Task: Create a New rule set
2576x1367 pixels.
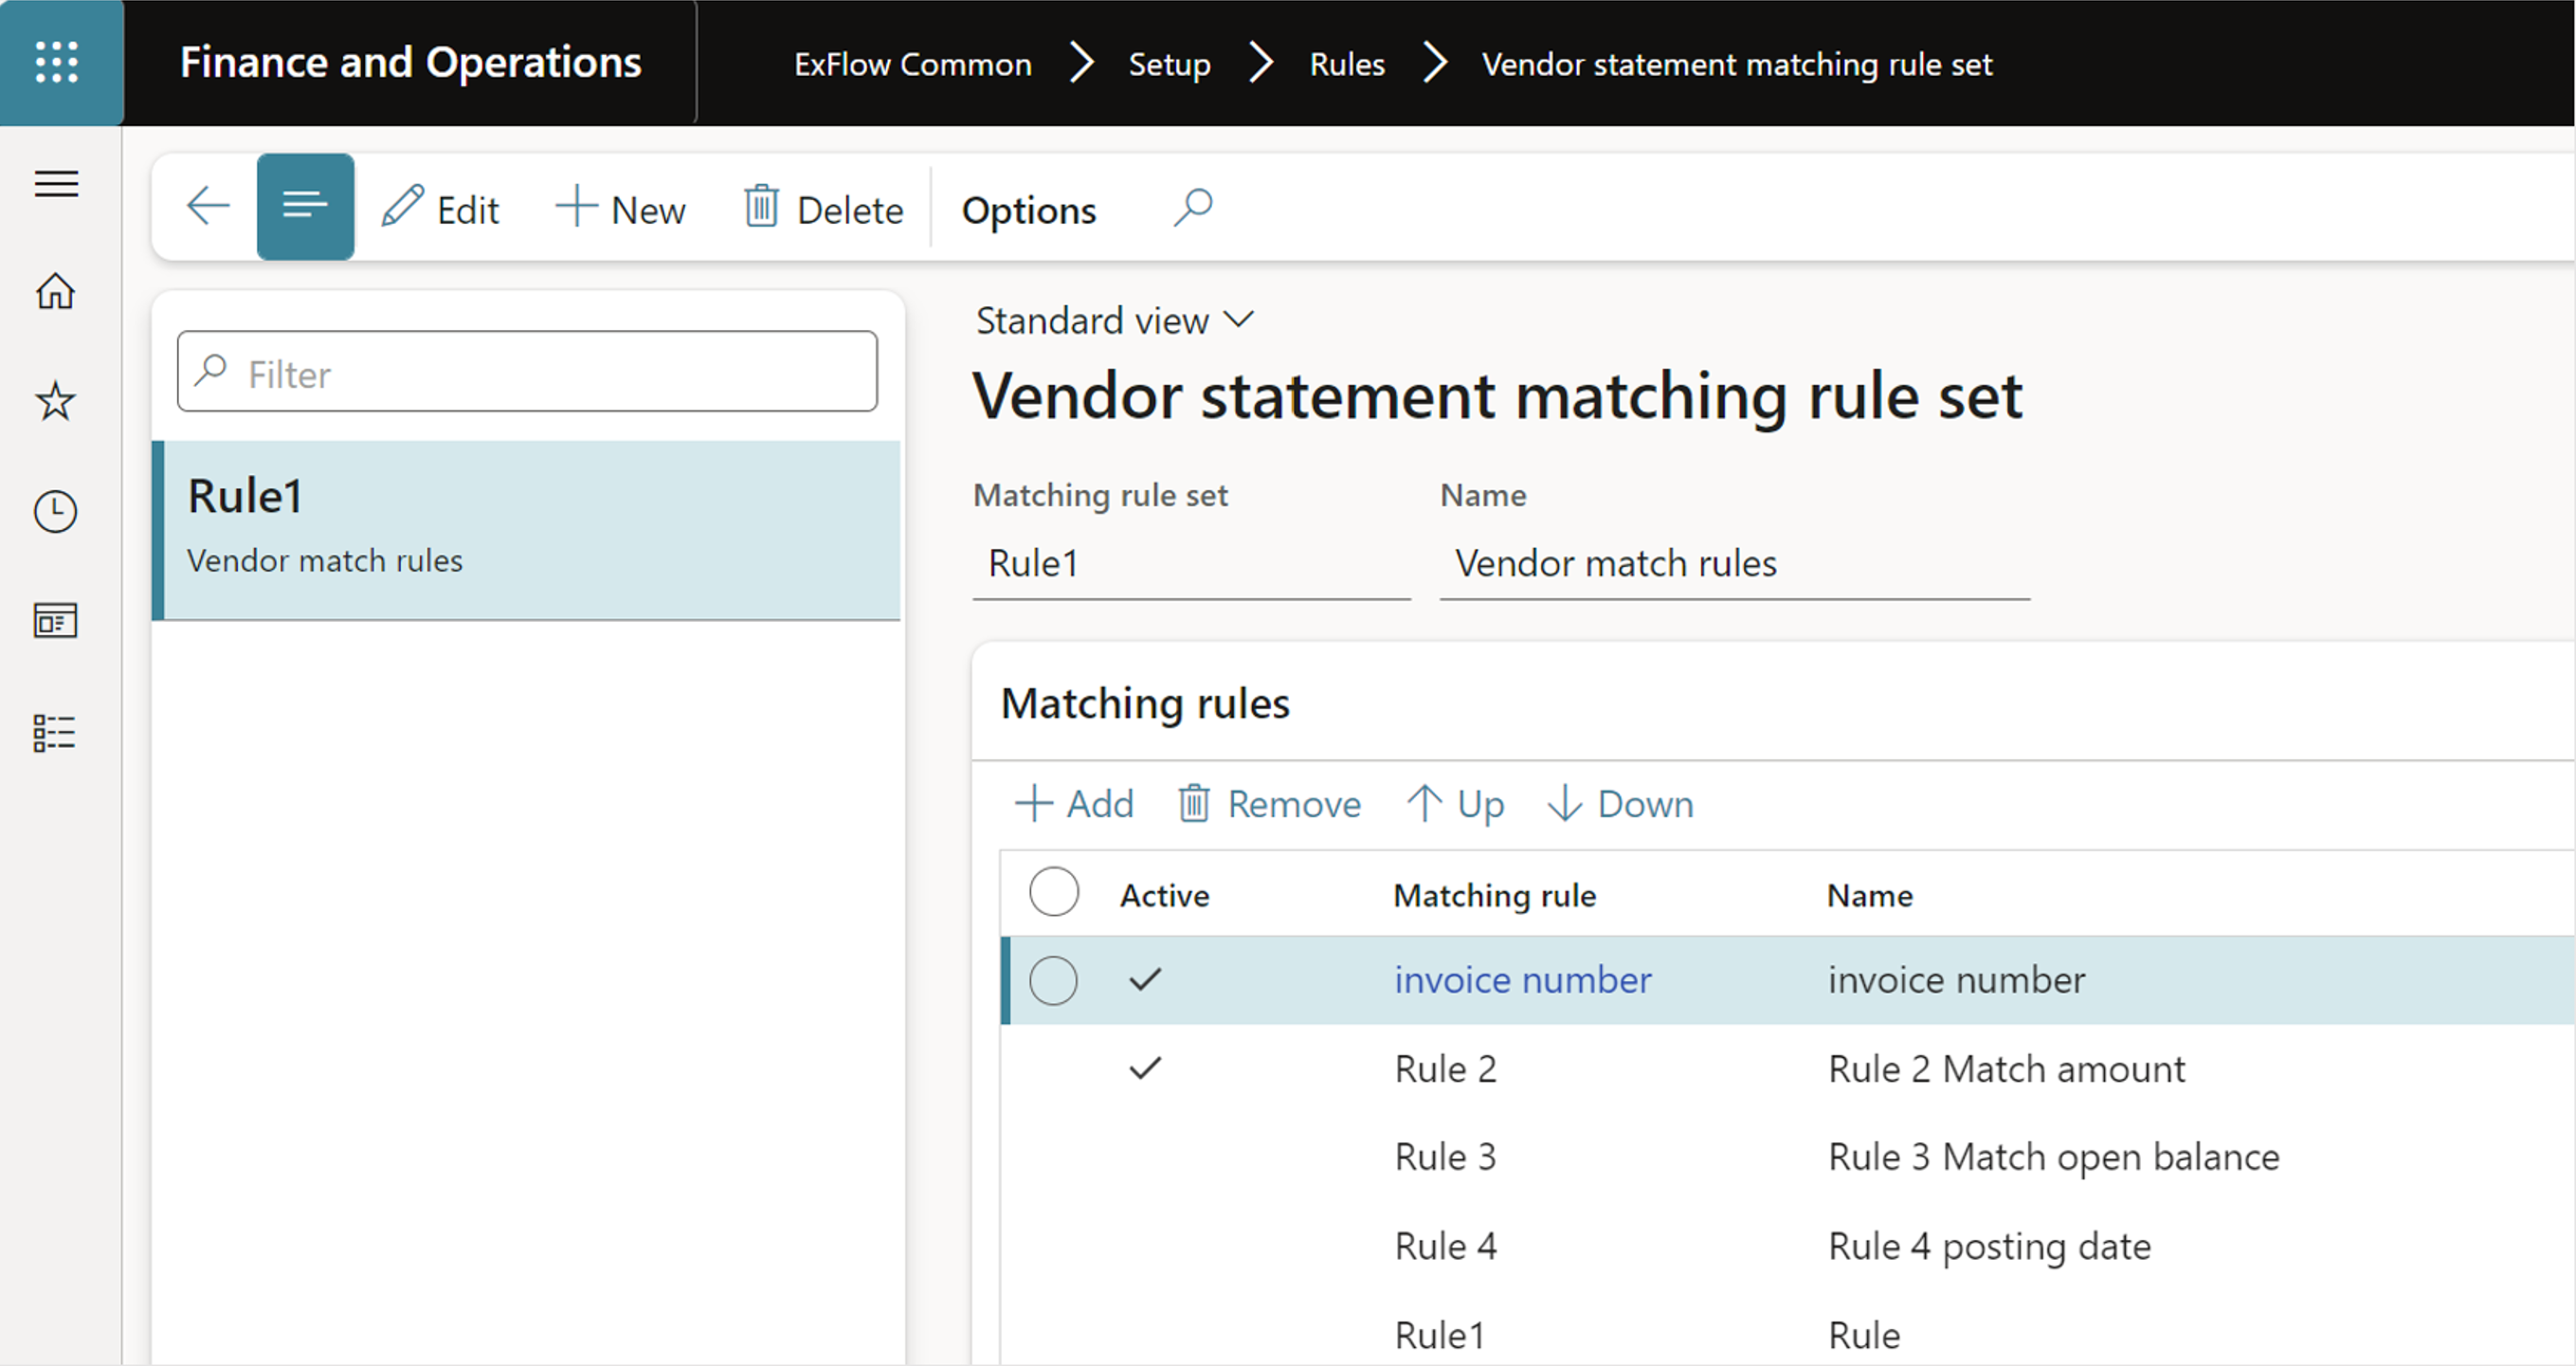Action: pos(621,209)
